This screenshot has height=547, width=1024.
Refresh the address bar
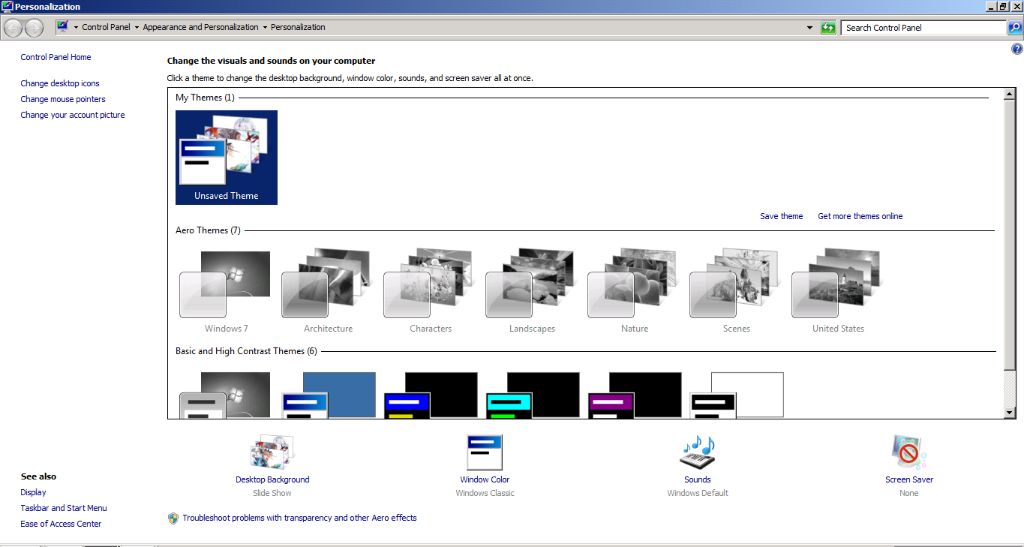point(828,27)
